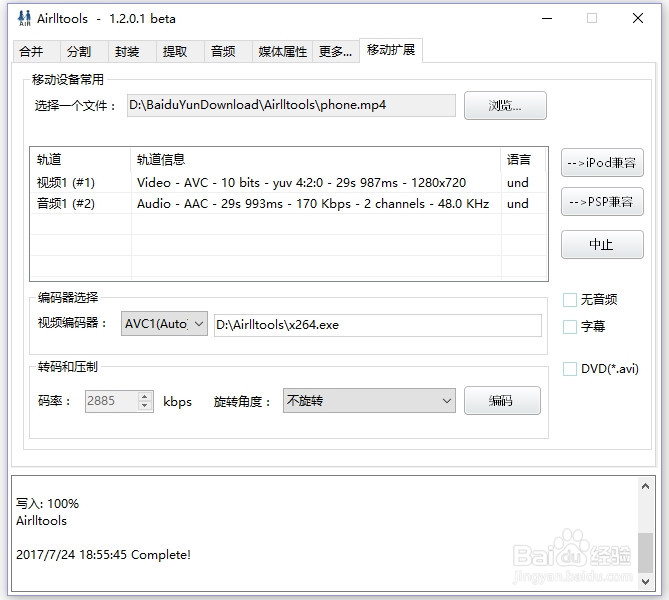This screenshot has height=600, width=669.
Task: Switch to the 媒体属性 tab
Action: point(282,52)
